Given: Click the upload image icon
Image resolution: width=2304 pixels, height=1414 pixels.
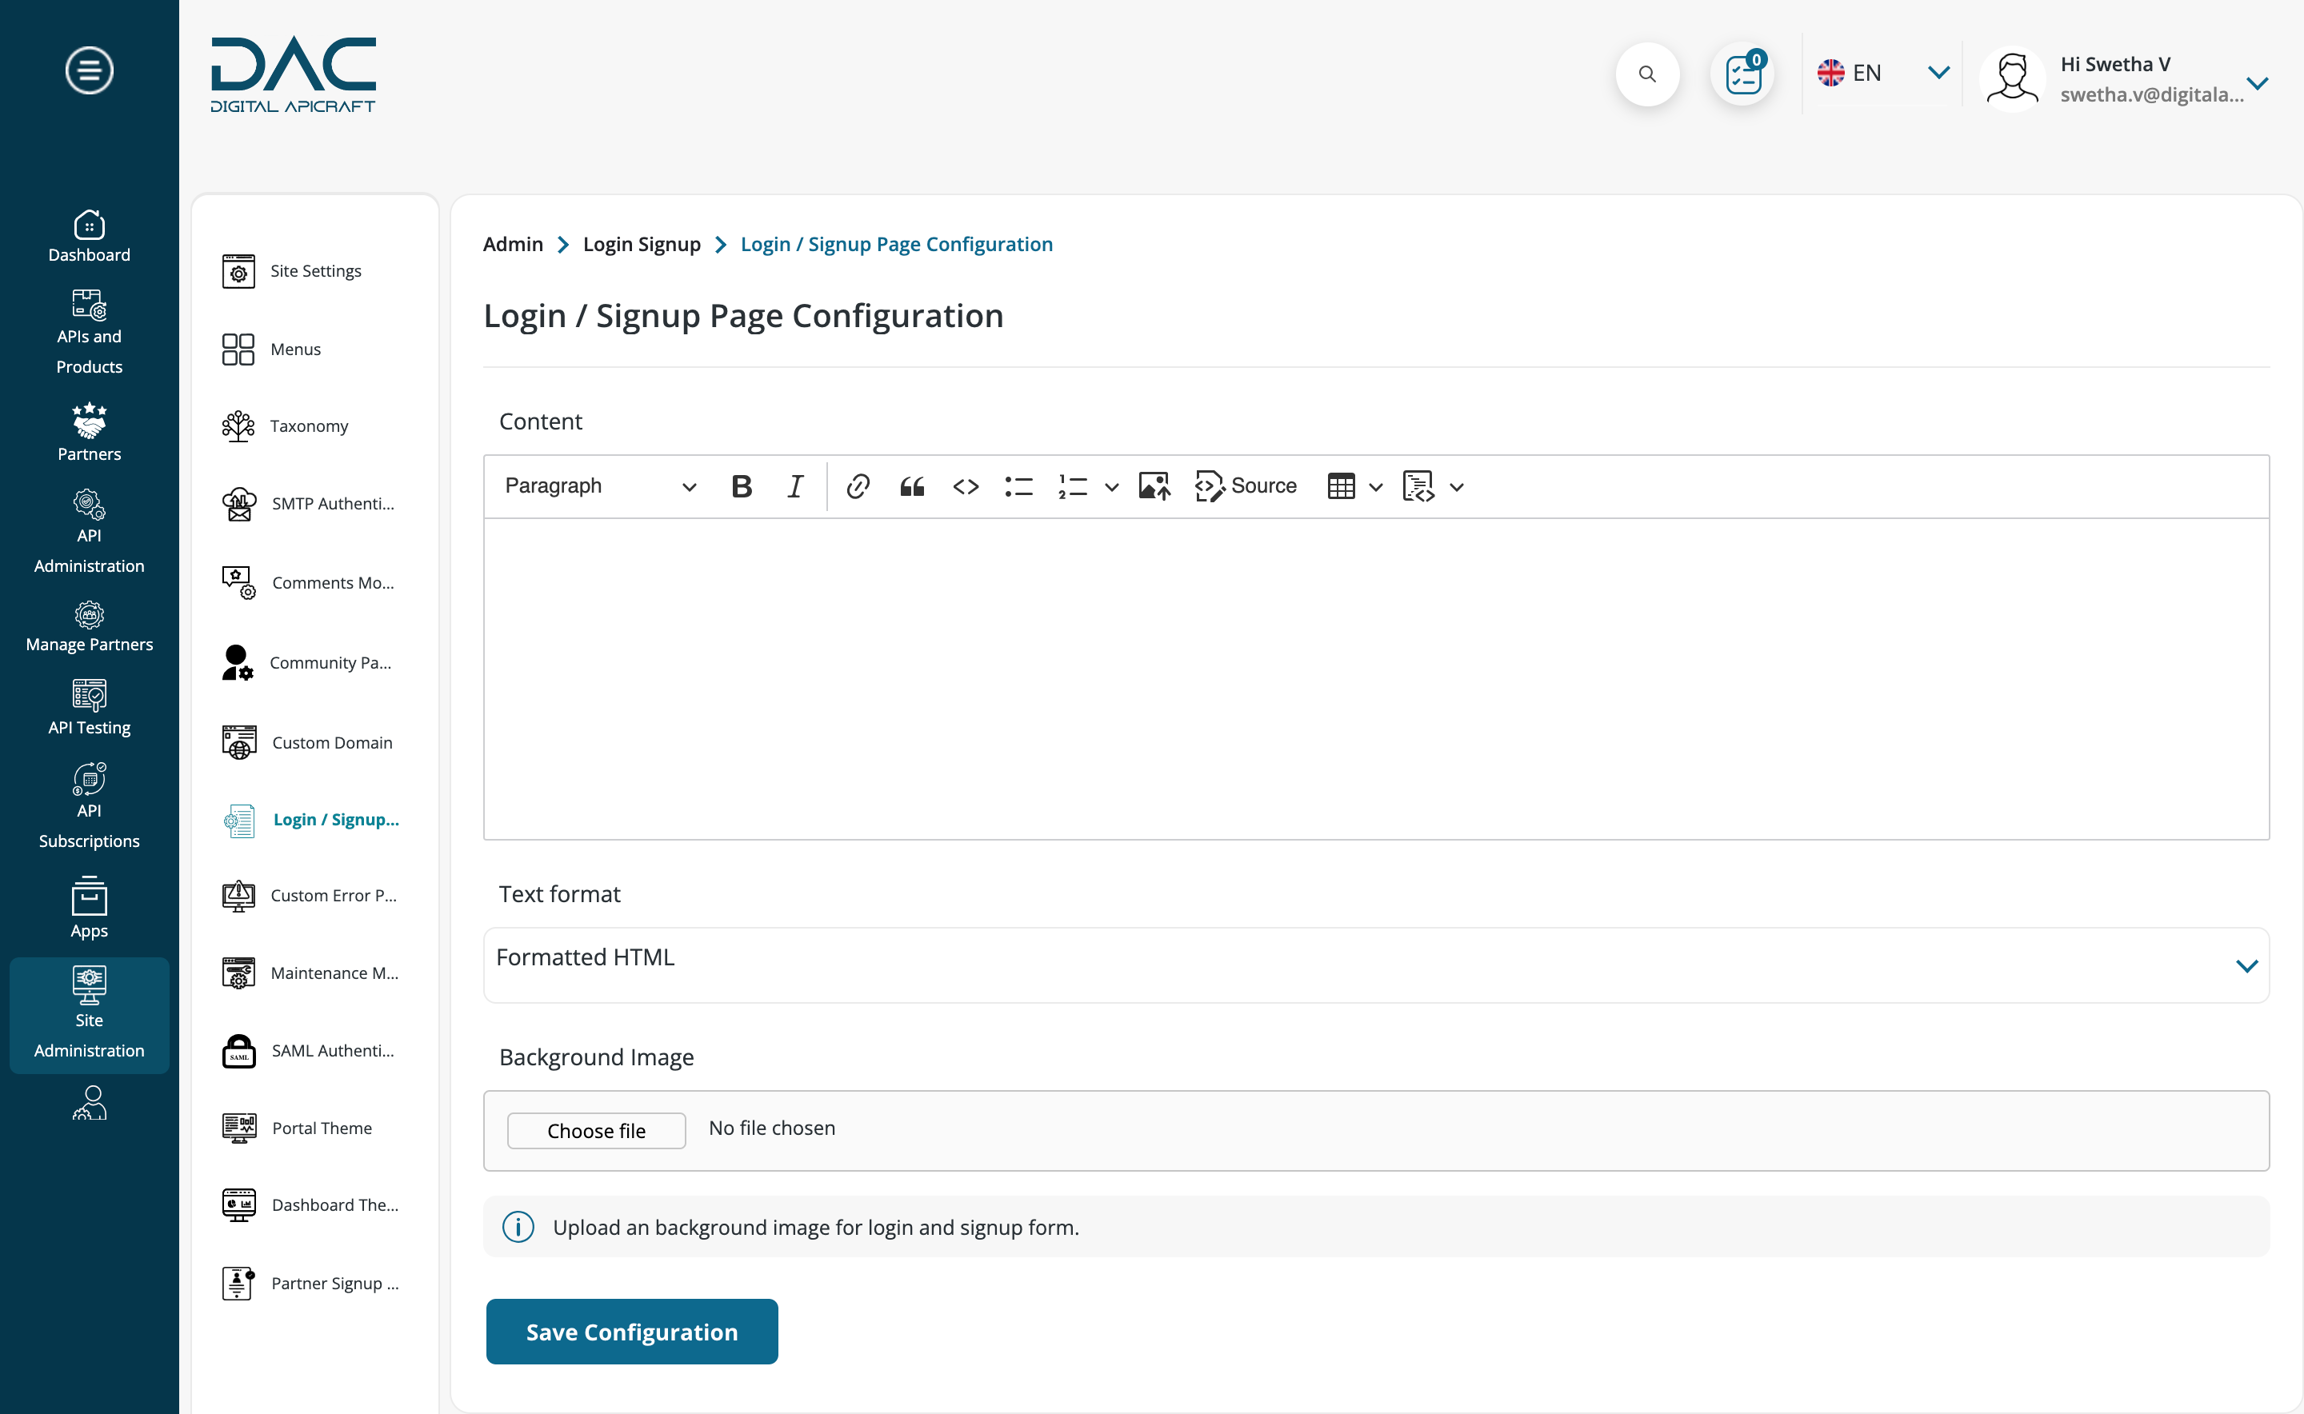Looking at the screenshot, I should coord(1154,486).
